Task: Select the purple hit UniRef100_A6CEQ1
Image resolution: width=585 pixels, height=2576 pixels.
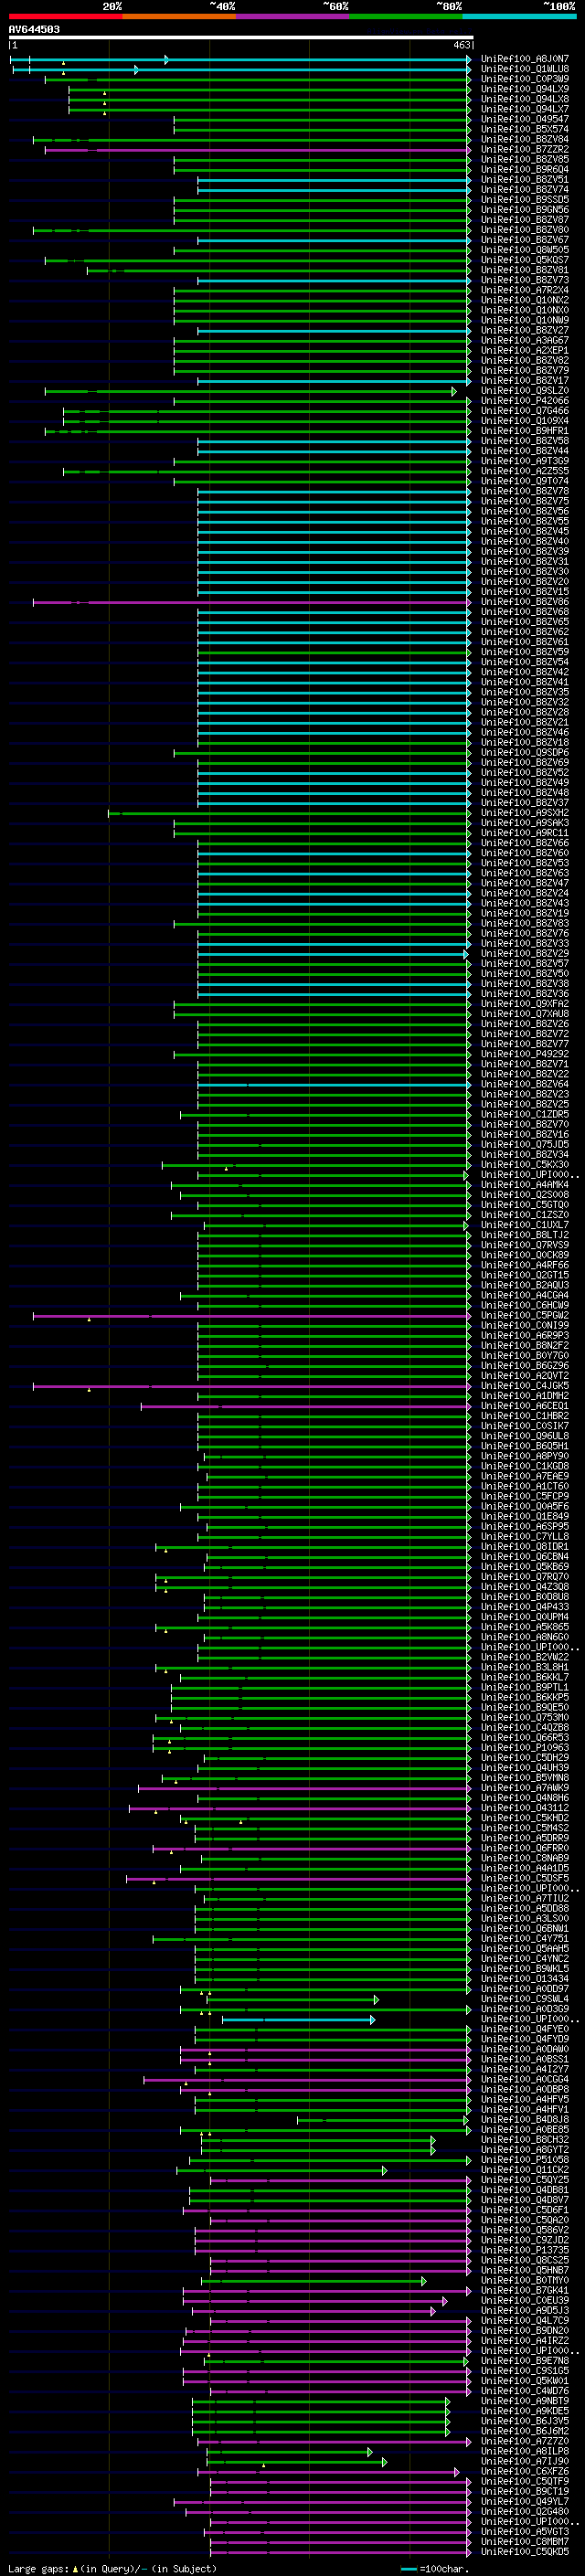Action: point(525,1406)
